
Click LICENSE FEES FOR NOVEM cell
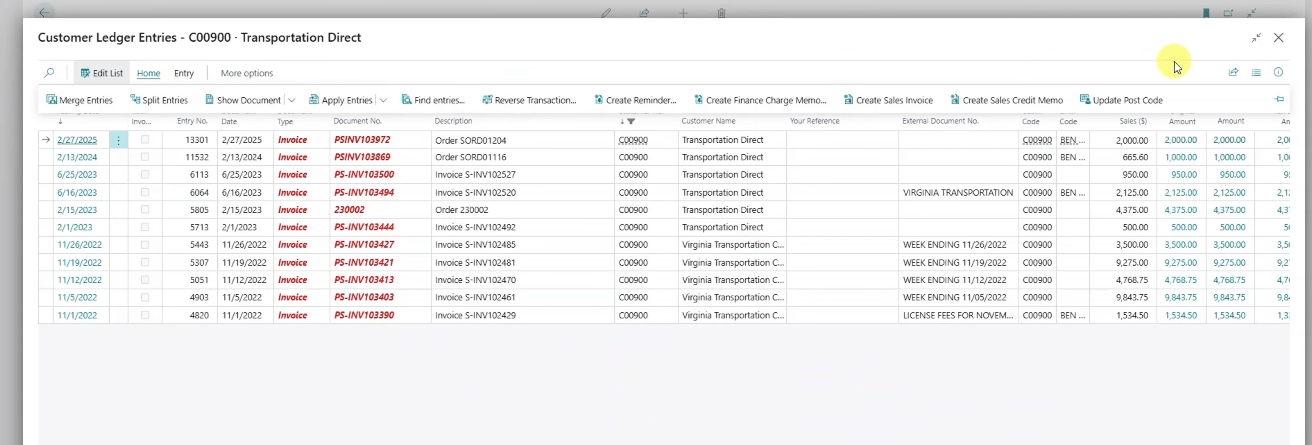click(957, 315)
